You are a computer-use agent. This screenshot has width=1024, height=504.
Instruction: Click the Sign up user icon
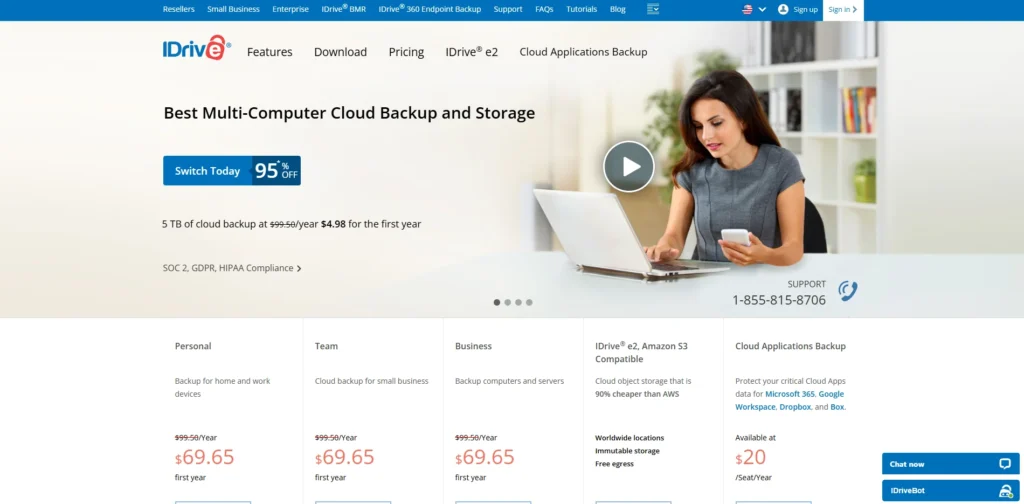click(x=783, y=9)
